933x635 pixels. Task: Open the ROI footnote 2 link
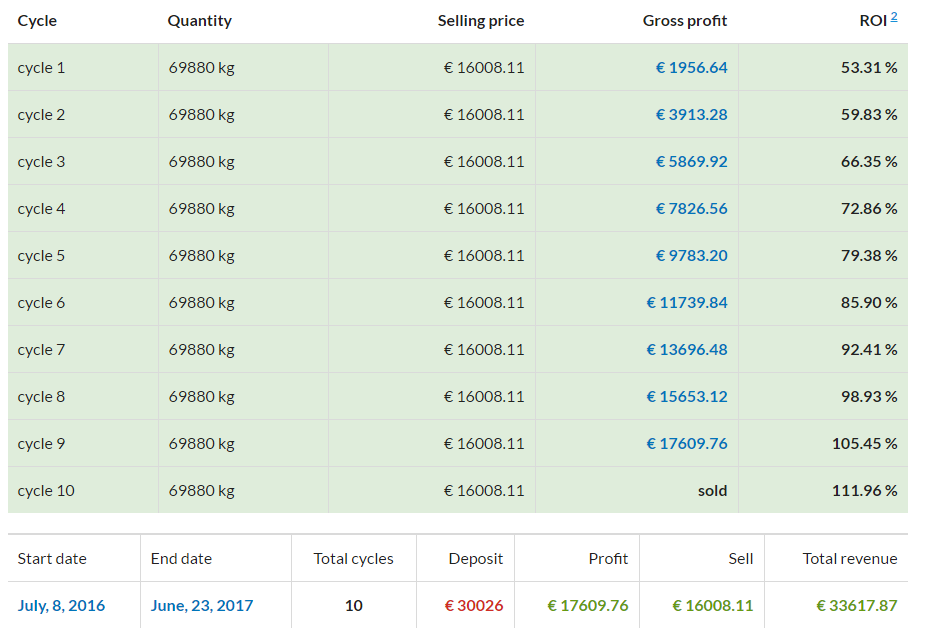pos(894,16)
